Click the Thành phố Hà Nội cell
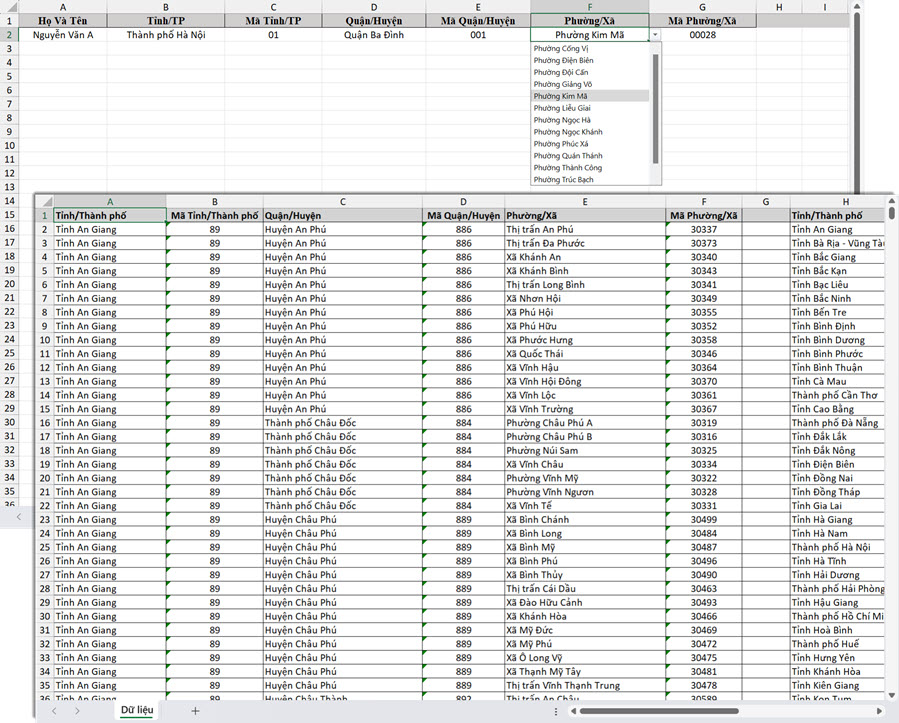The image size is (899, 723). (166, 35)
